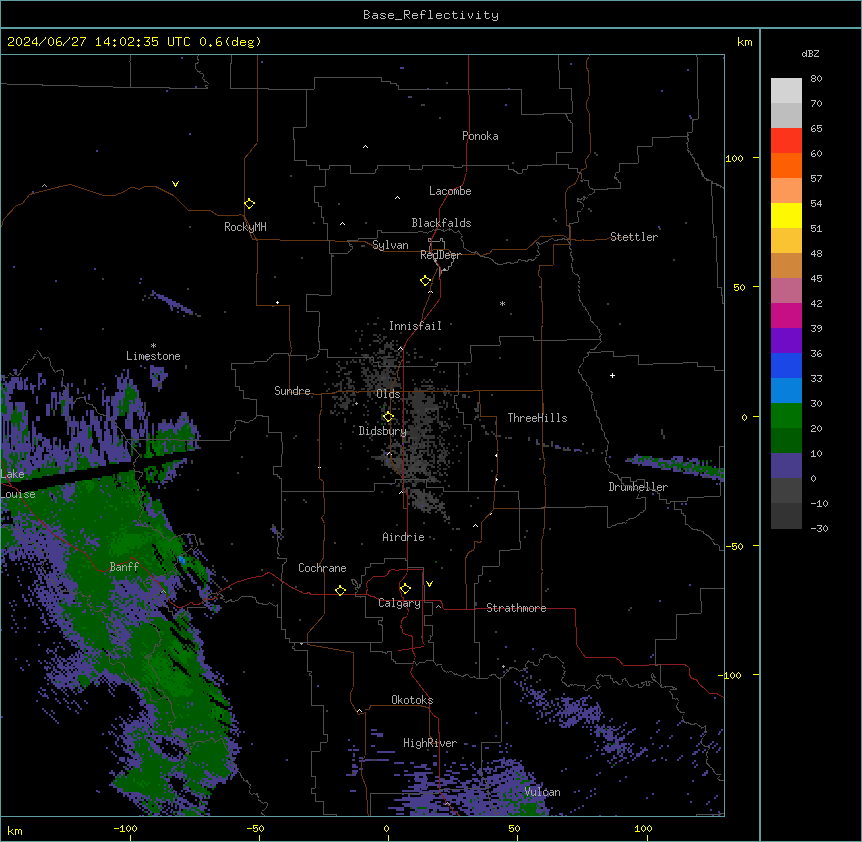Click the Ponoka city label
The width and height of the screenshot is (862, 842).
480,136
